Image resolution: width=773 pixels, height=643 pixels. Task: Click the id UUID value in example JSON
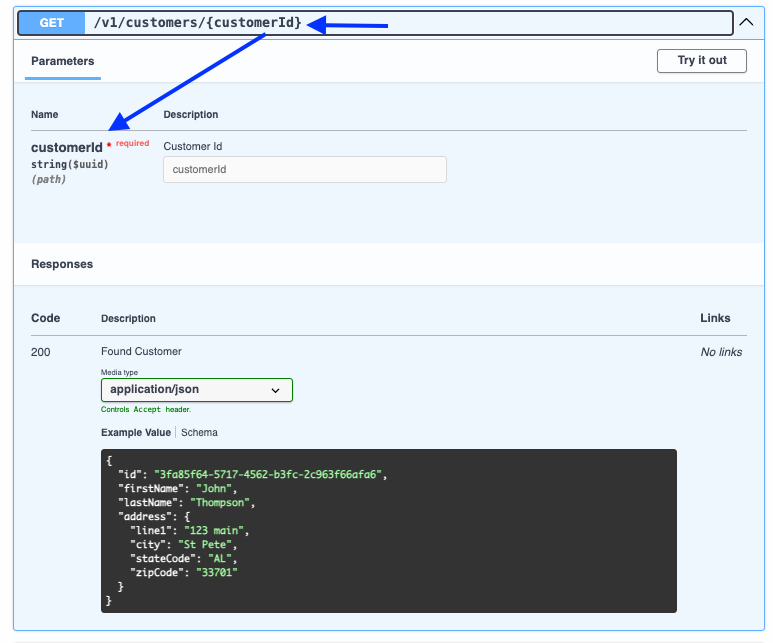269,474
